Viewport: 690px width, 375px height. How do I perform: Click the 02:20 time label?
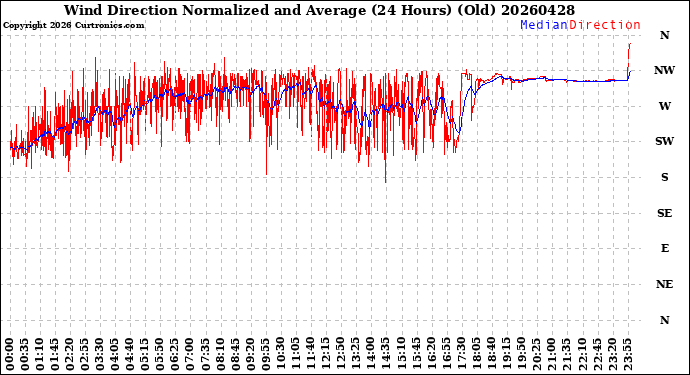(70, 354)
